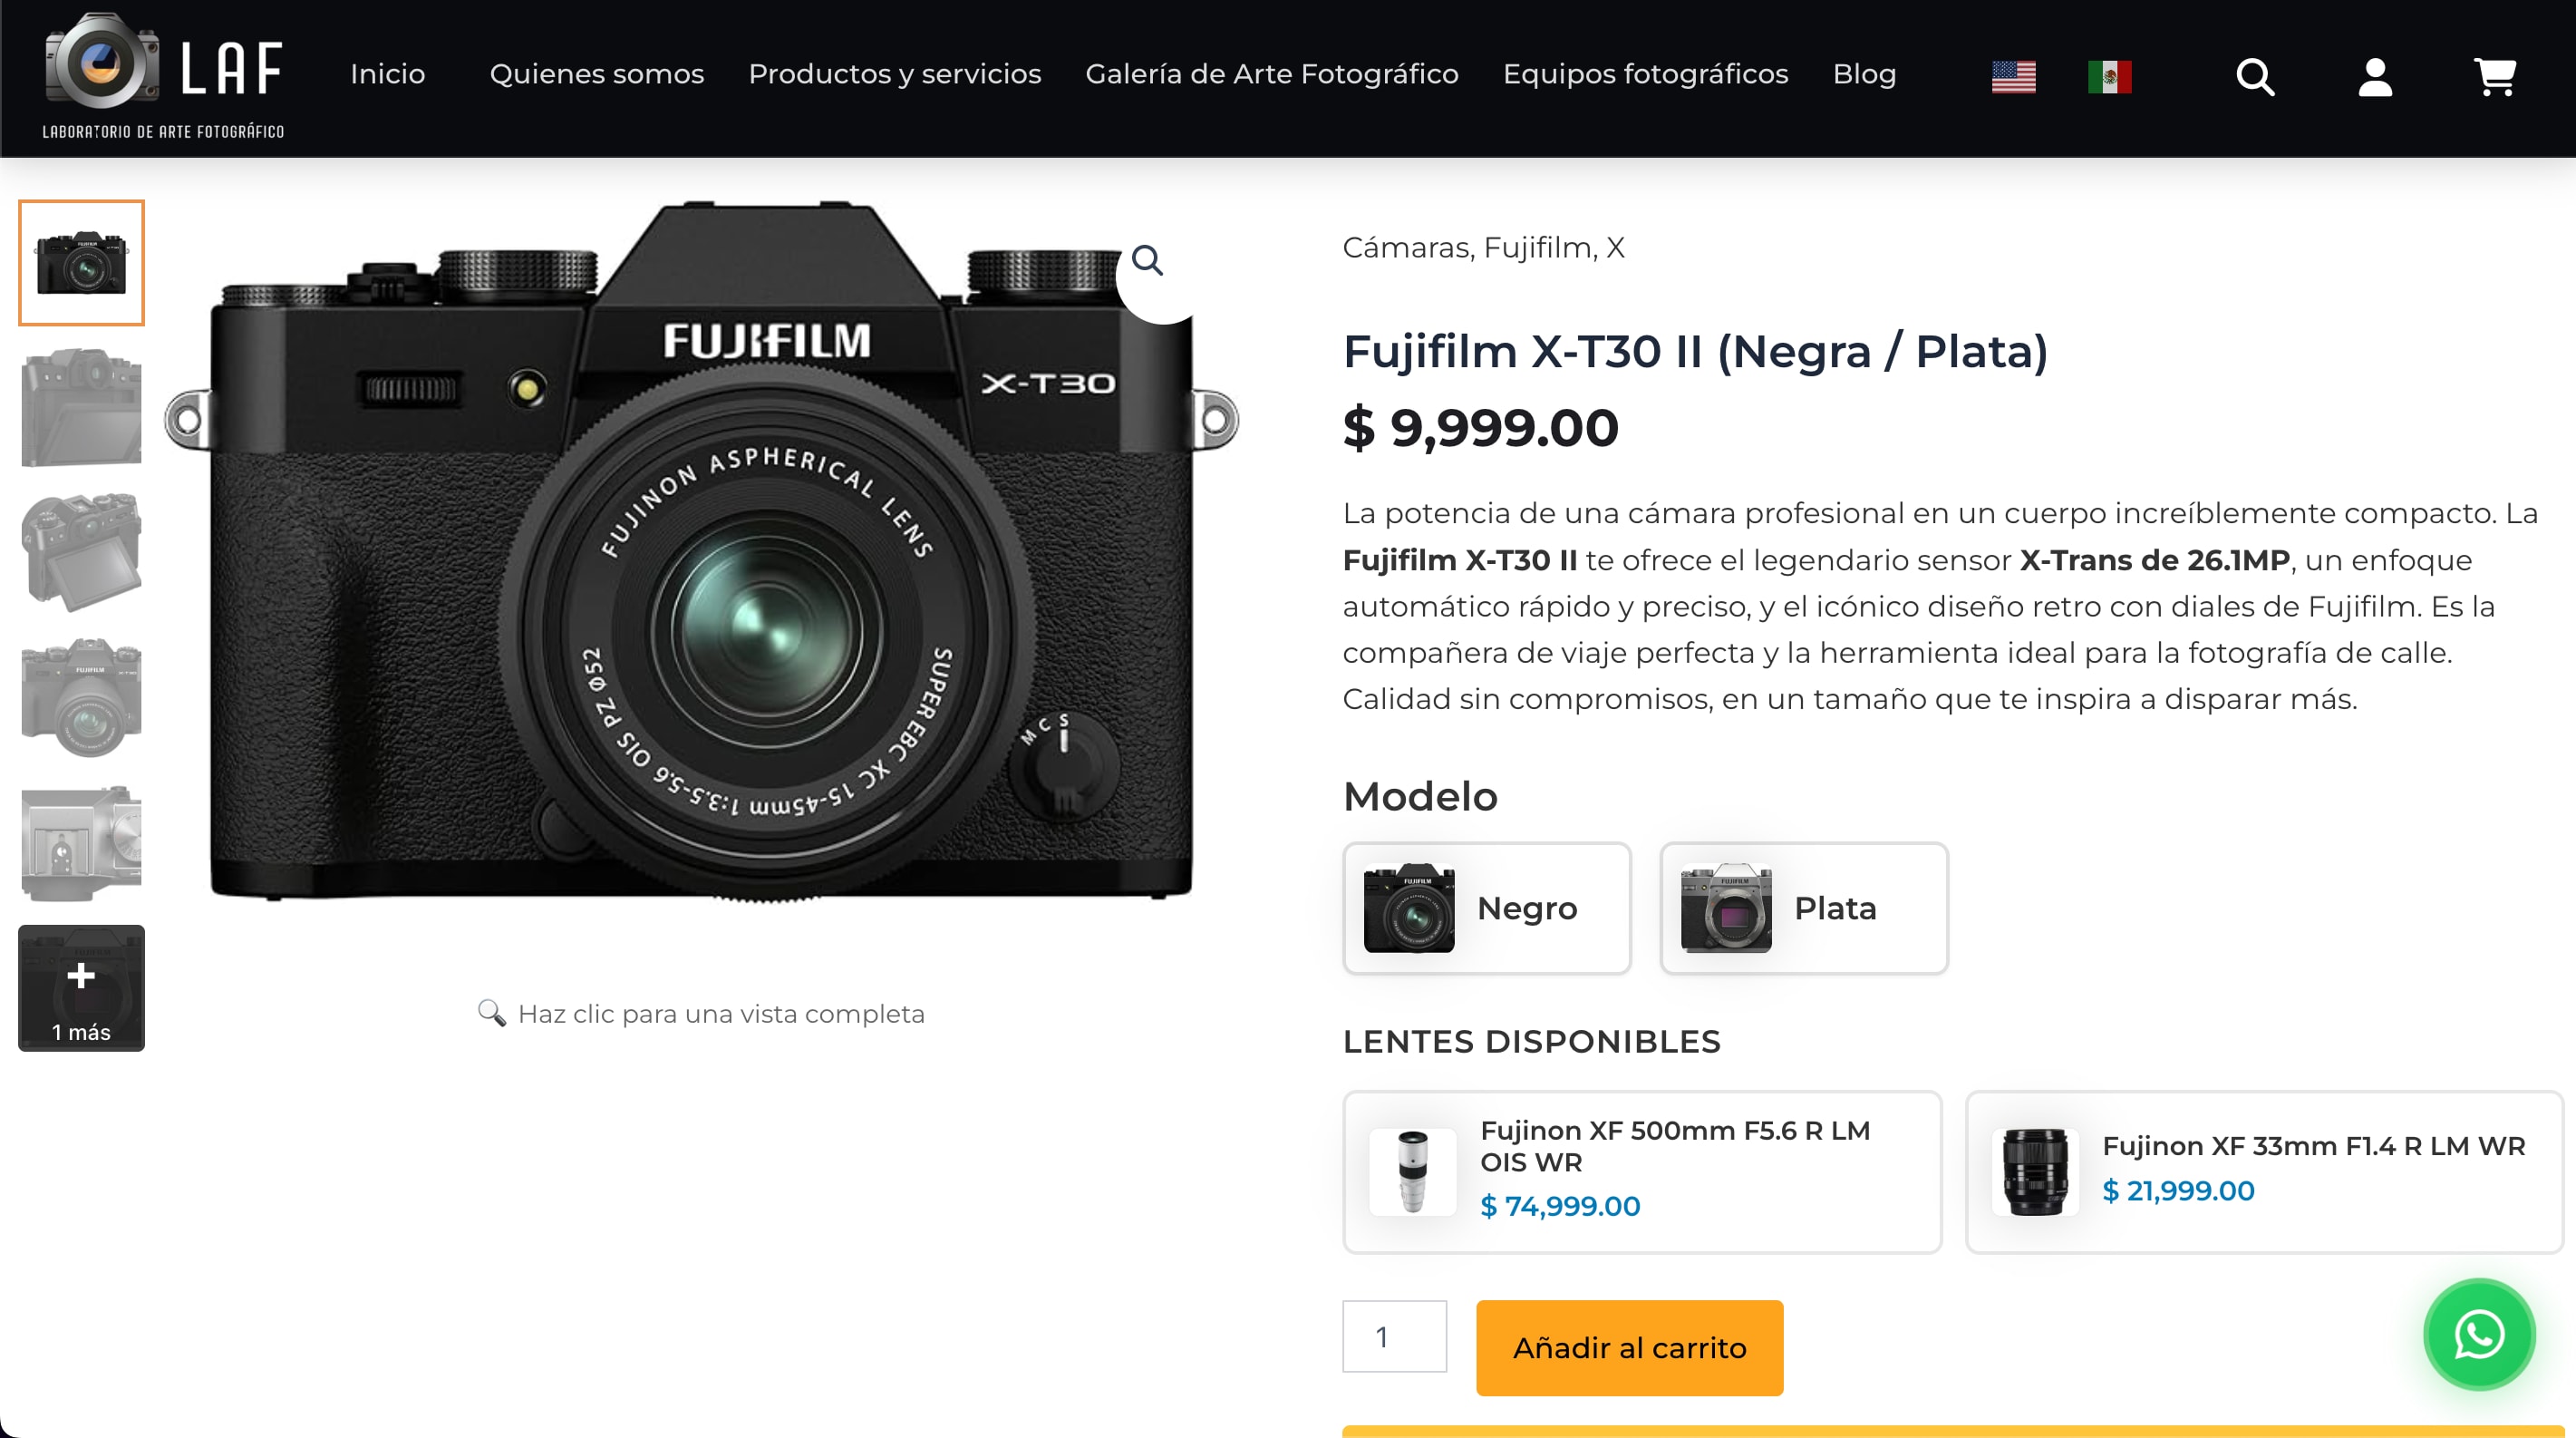Open the WhatsApp chat button
This screenshot has height=1438, width=2576.
(x=2479, y=1334)
